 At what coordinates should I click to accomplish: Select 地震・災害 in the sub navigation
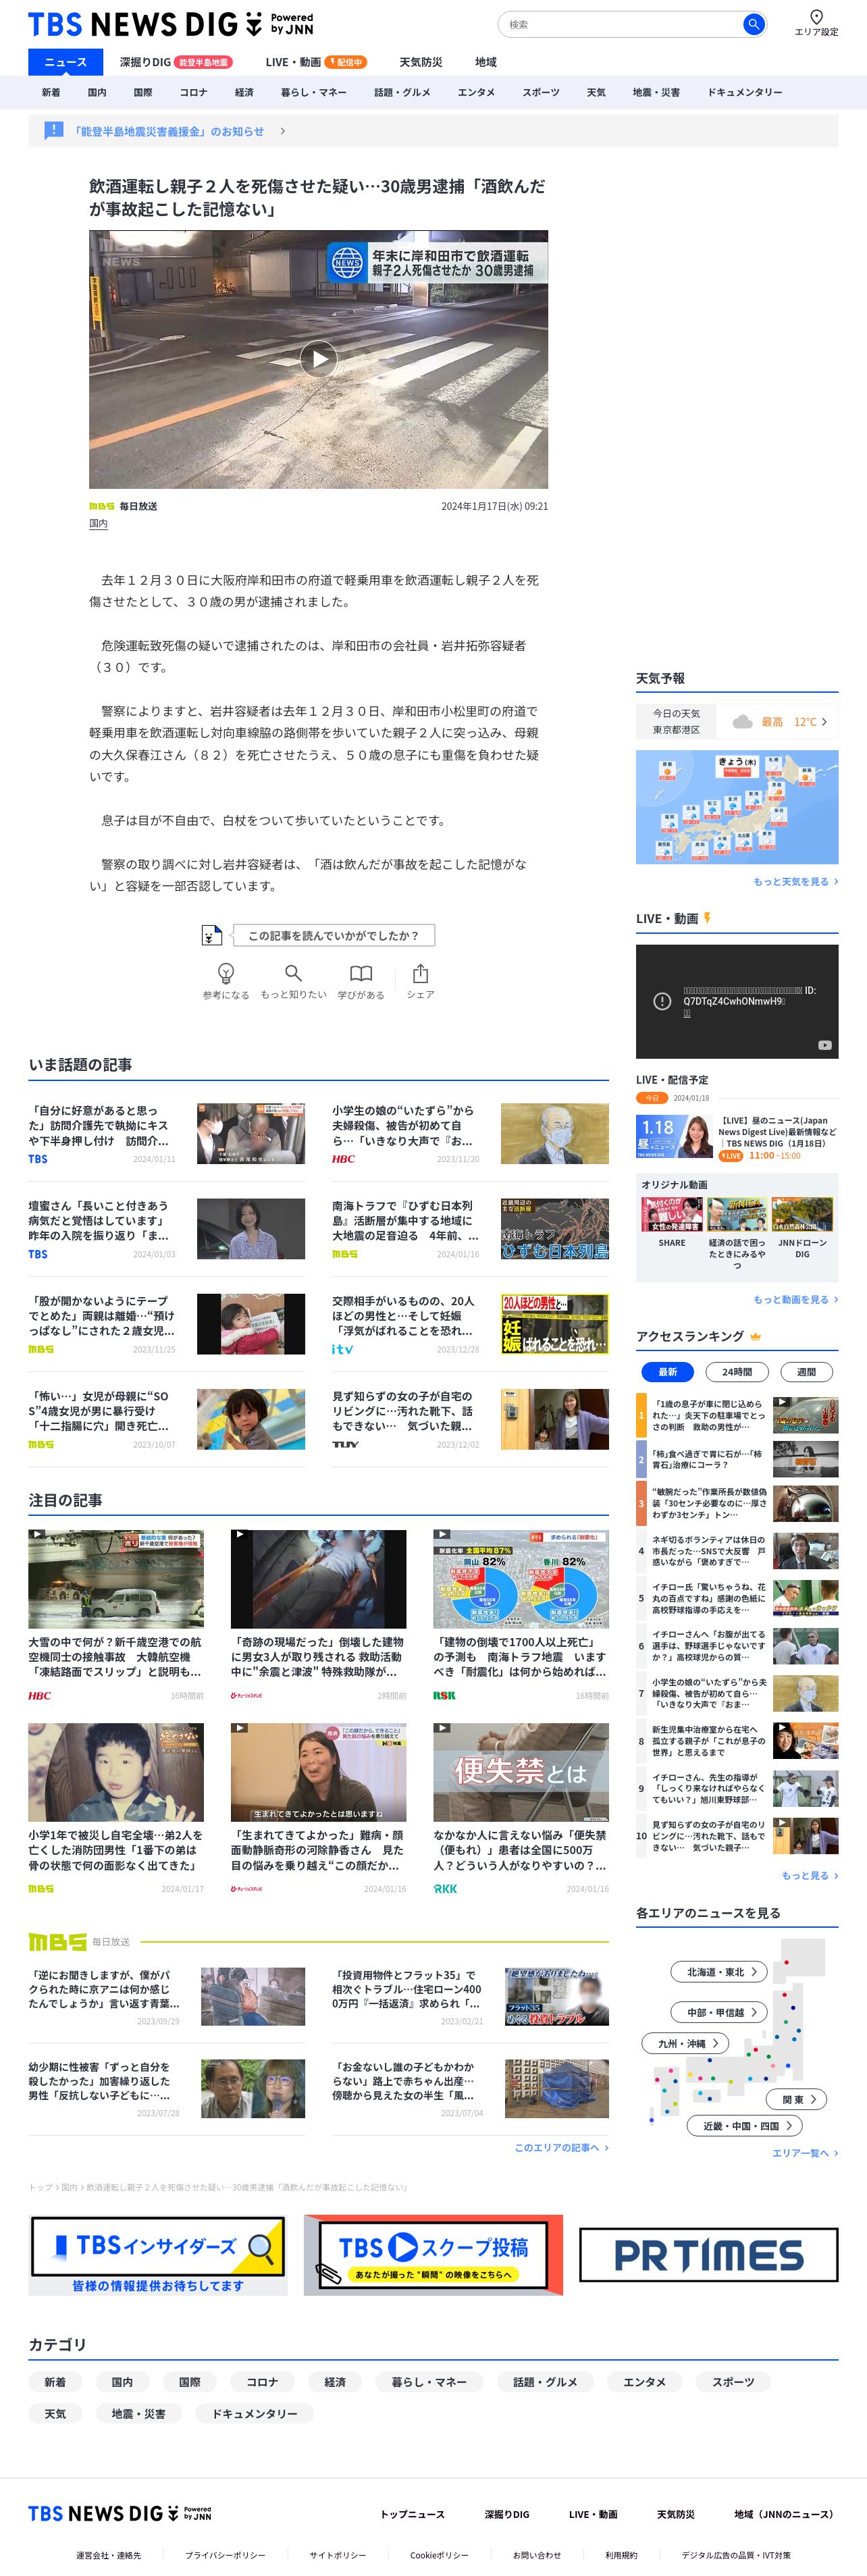coord(656,92)
